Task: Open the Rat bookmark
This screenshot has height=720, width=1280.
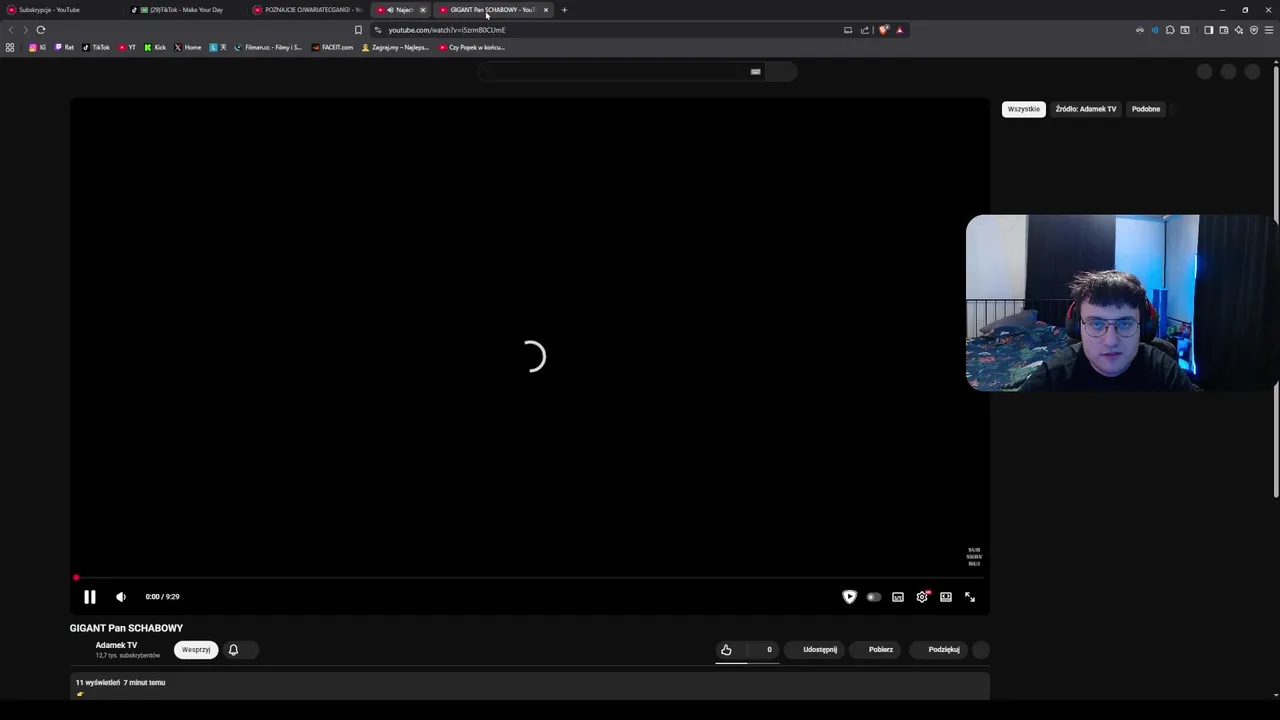Action: click(x=64, y=47)
